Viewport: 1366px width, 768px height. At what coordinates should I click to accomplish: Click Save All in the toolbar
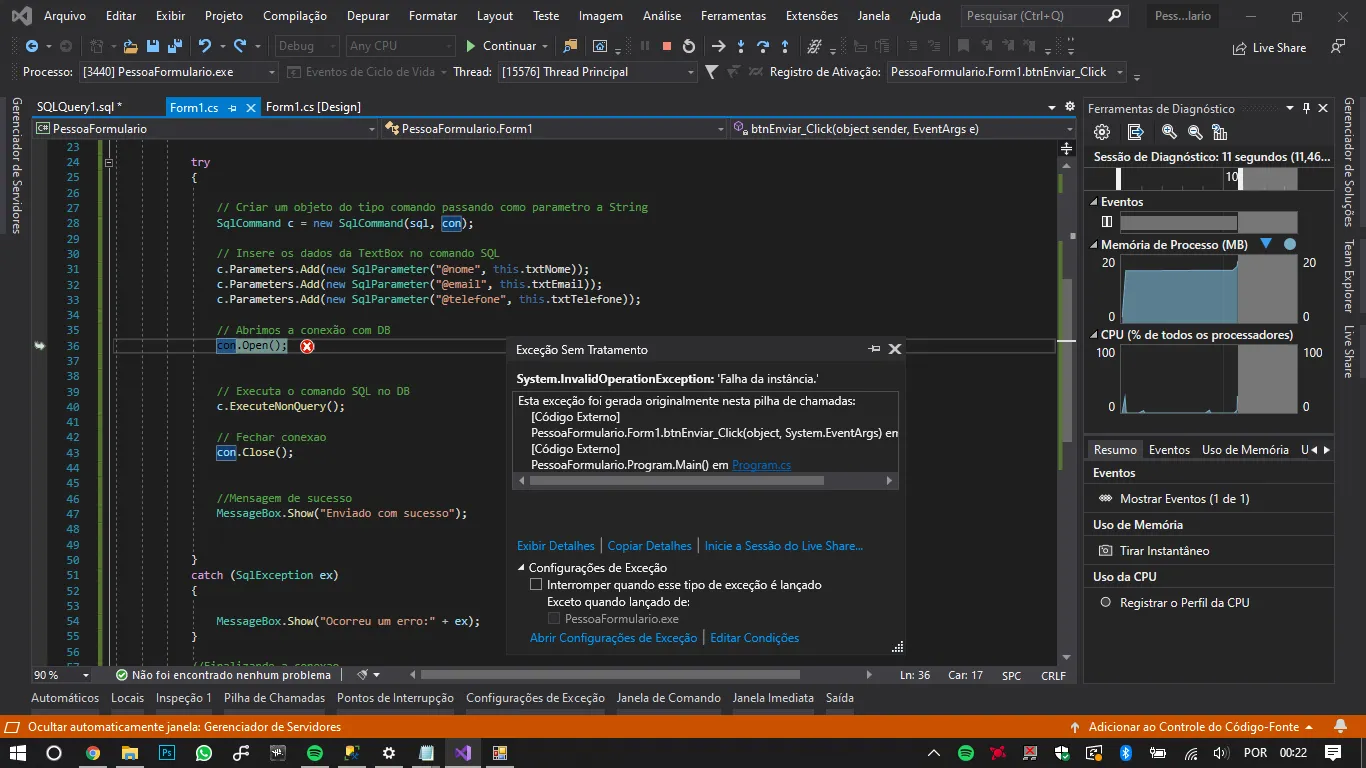click(174, 46)
